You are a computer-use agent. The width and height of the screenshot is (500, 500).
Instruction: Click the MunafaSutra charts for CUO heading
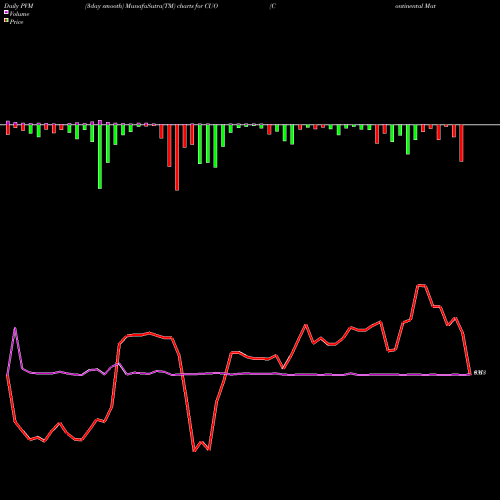pos(151,6)
